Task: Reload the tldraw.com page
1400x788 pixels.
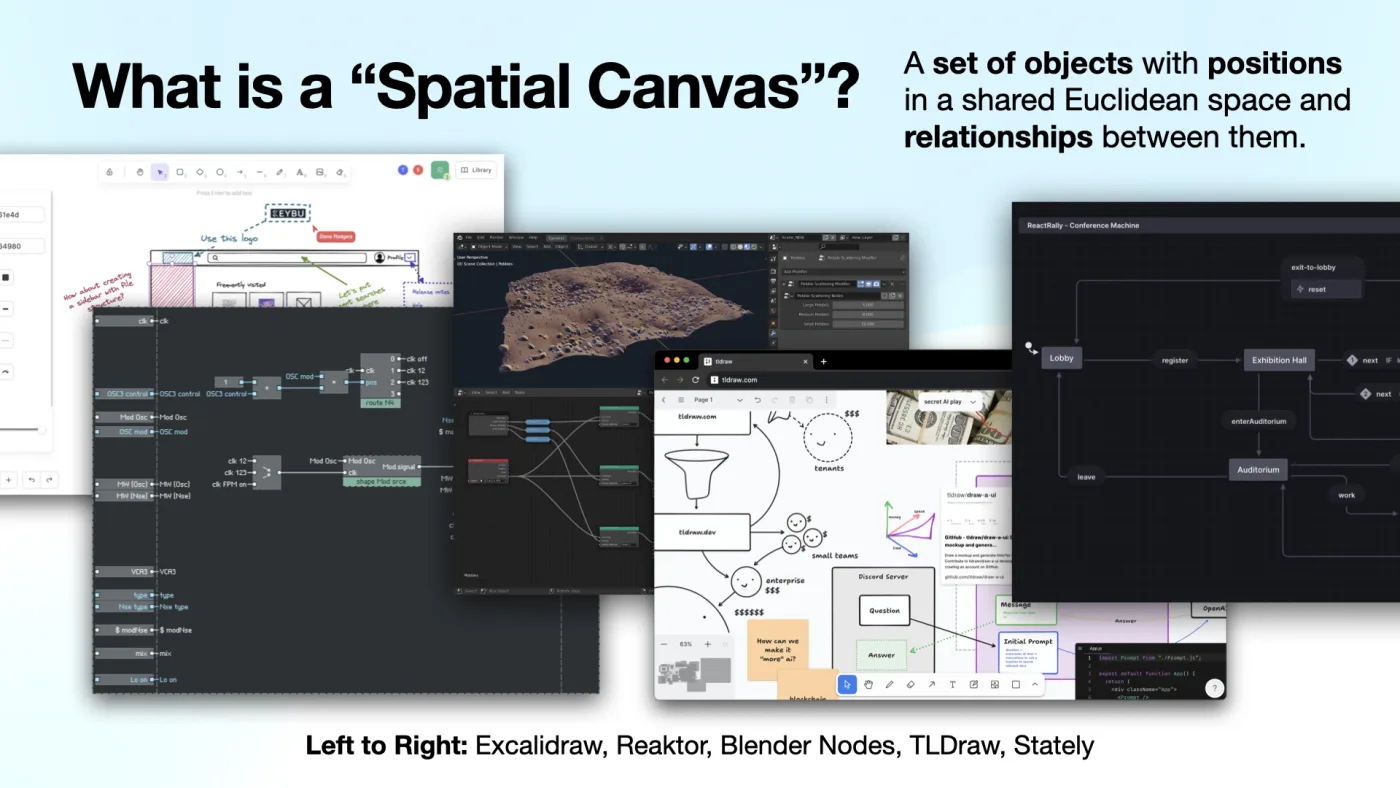Action: click(696, 380)
